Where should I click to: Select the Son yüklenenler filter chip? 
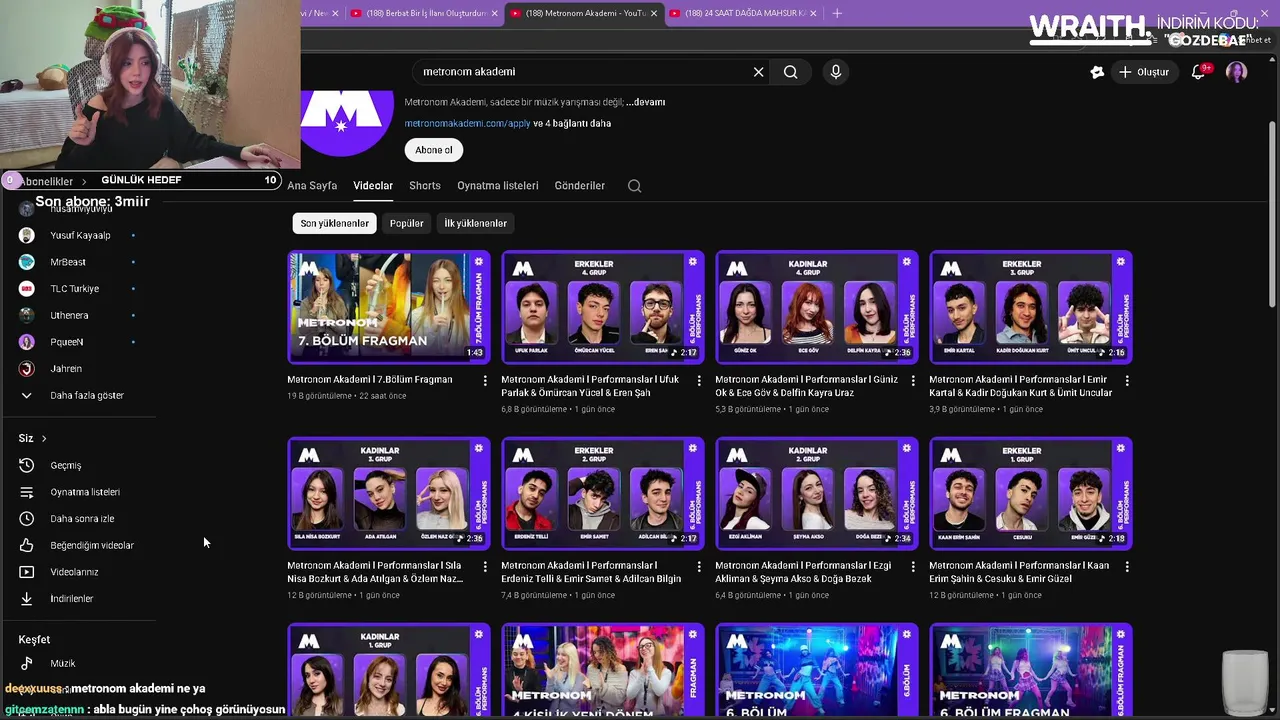335,223
